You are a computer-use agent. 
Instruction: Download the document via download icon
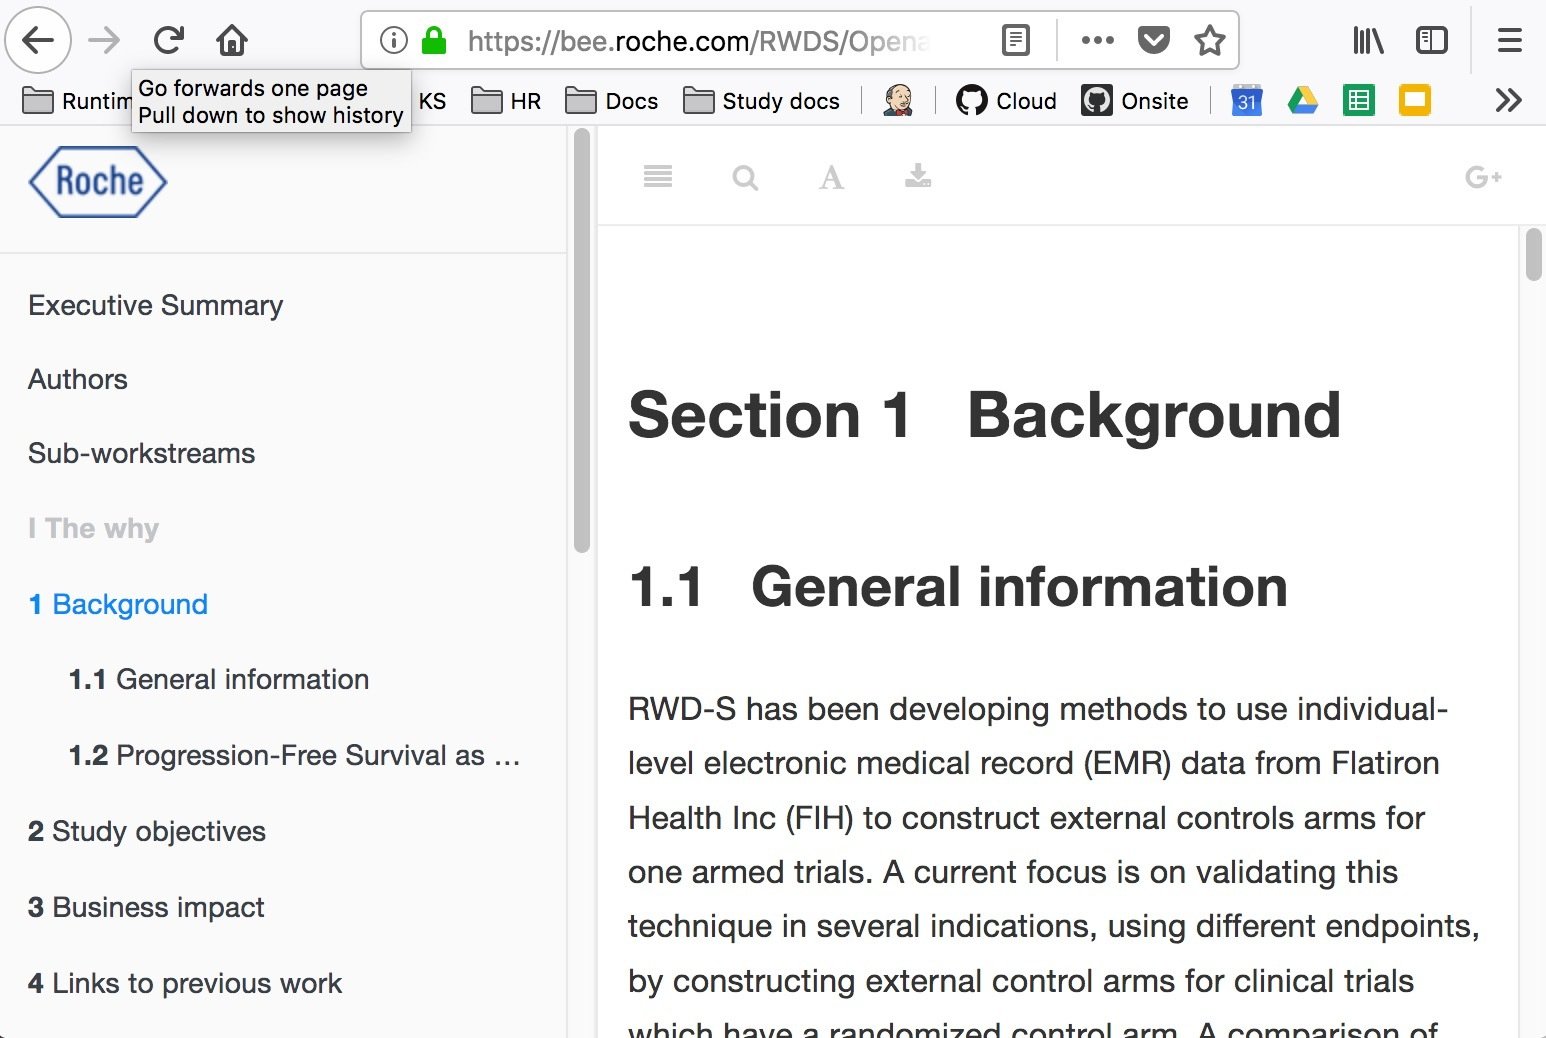coord(917,177)
